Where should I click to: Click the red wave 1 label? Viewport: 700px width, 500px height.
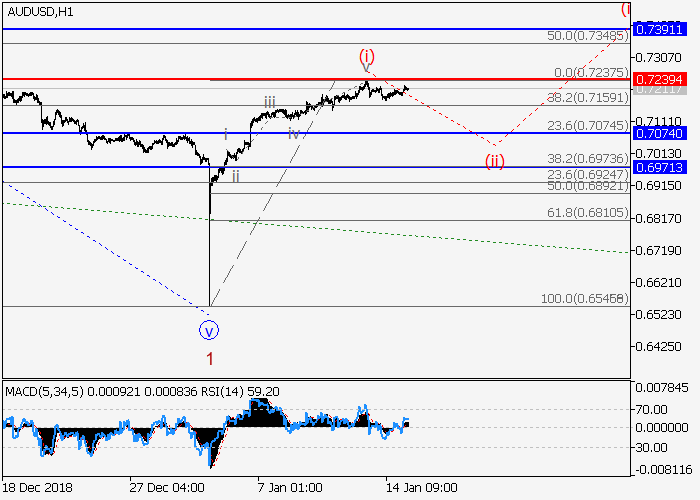210,357
